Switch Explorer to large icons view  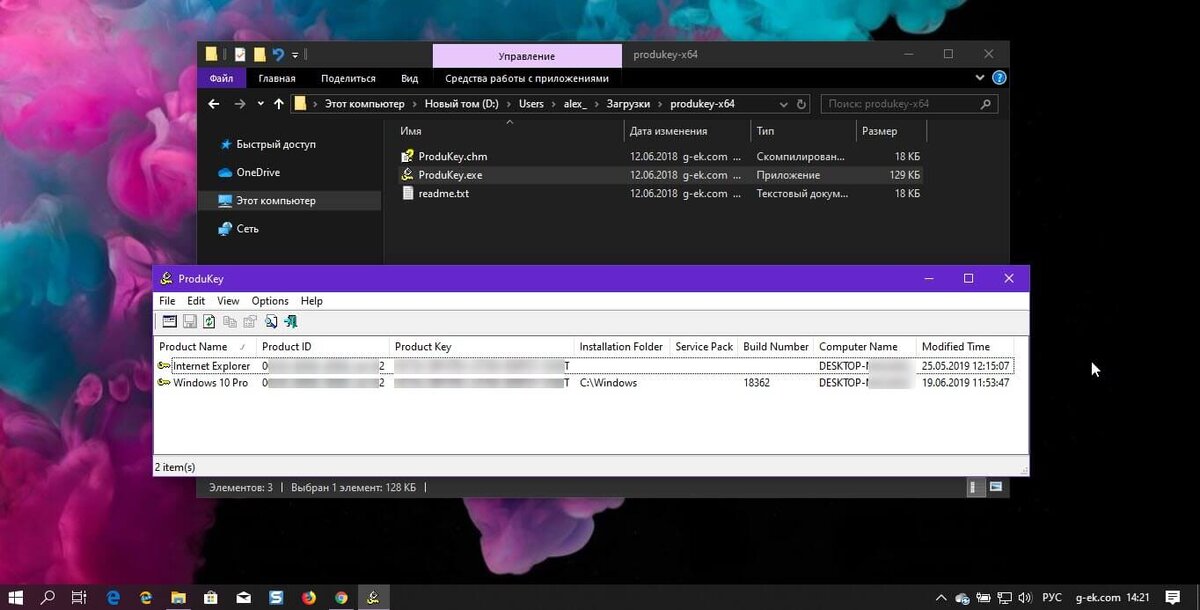(995, 487)
